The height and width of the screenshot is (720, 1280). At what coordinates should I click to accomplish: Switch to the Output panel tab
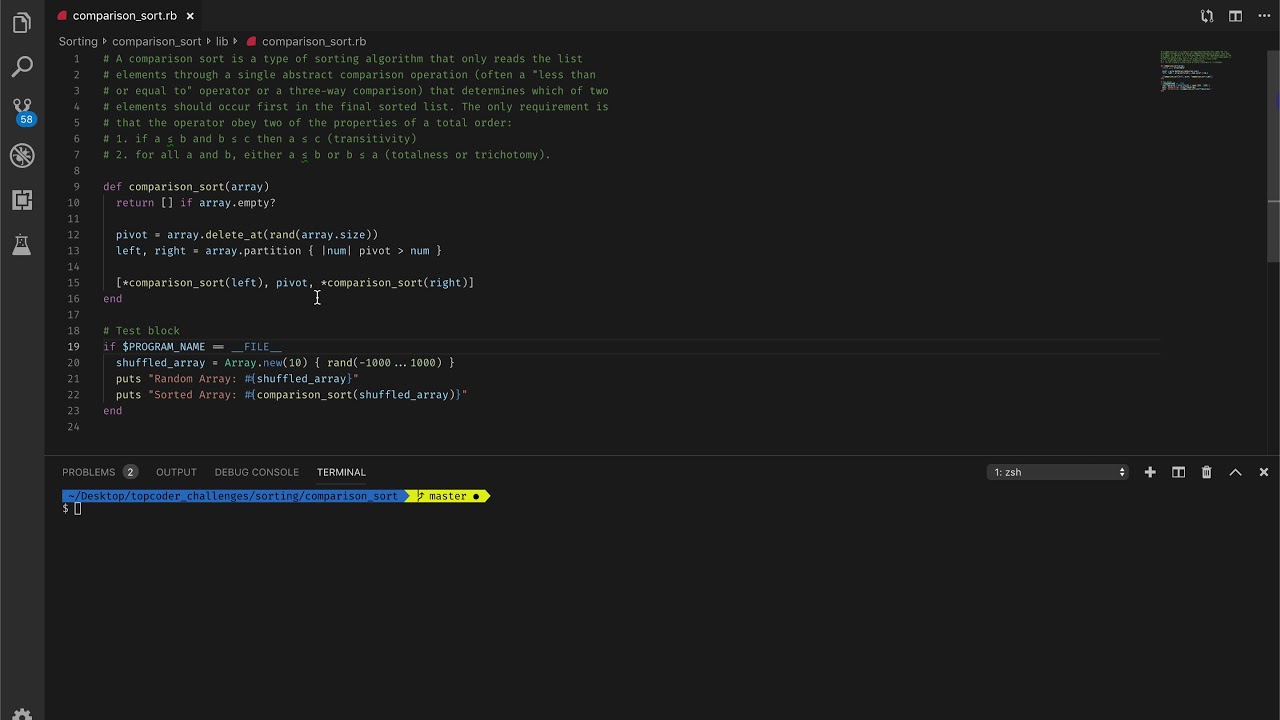click(176, 472)
